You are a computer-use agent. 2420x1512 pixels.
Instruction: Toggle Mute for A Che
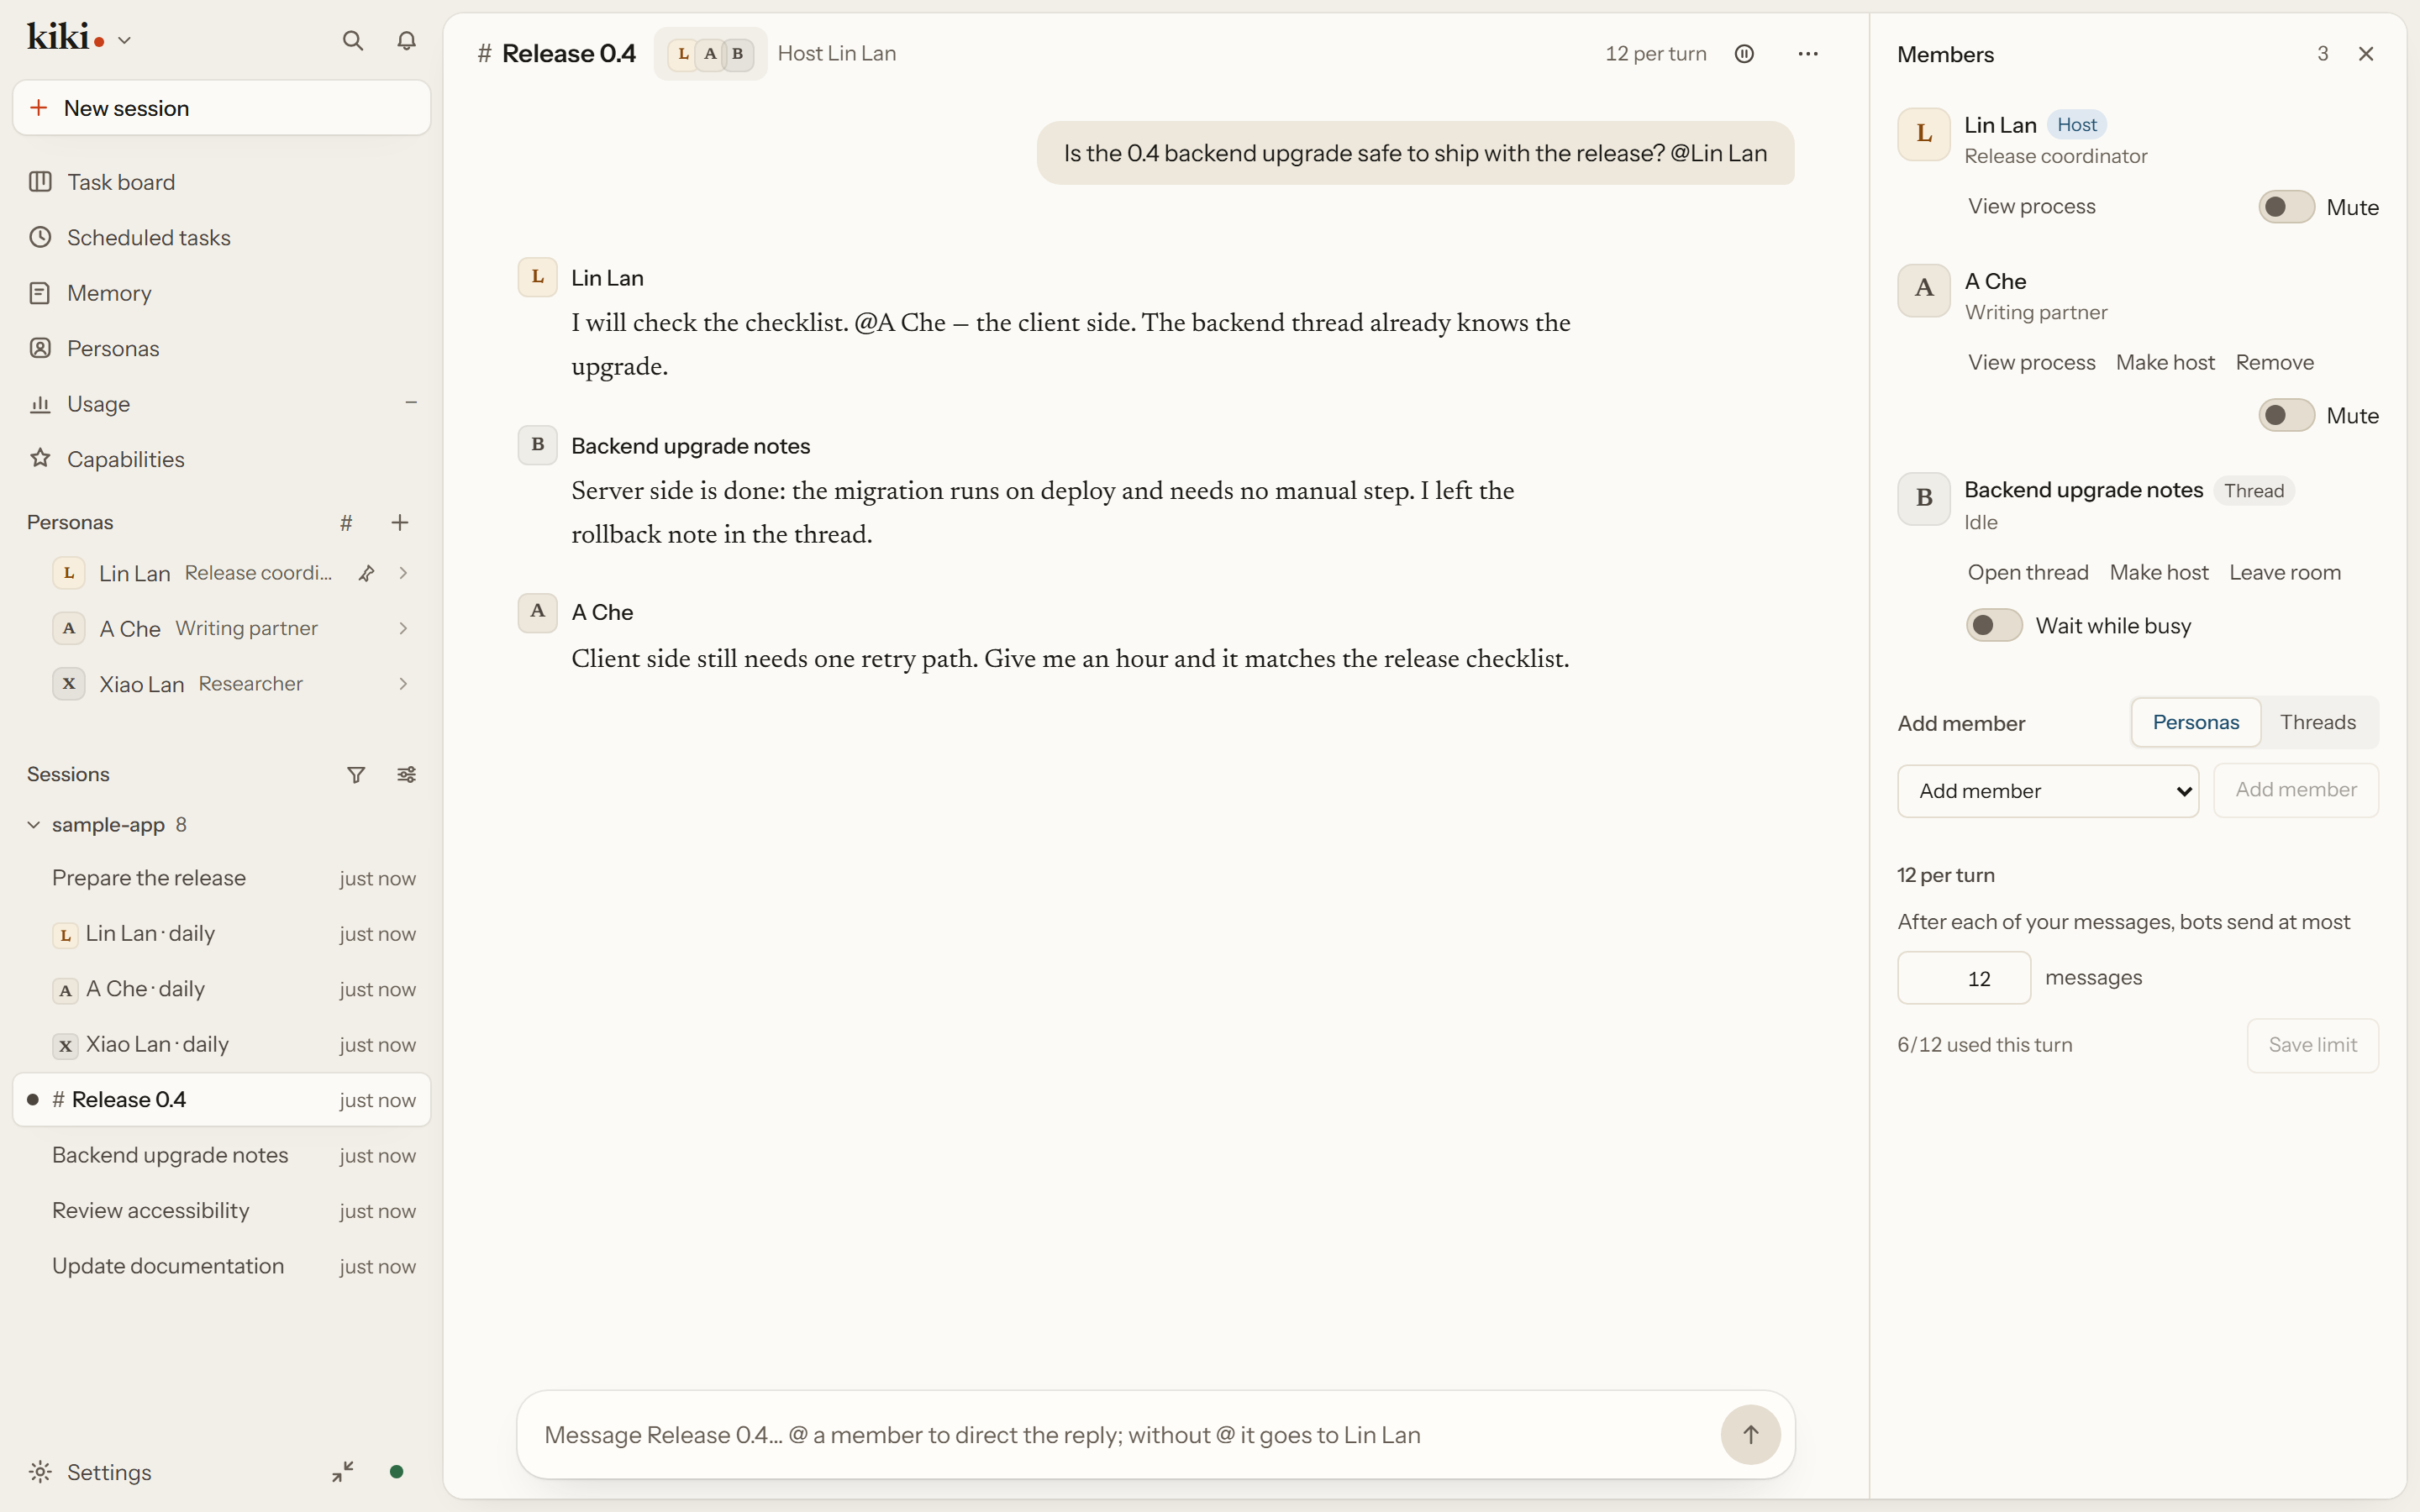(2286, 415)
